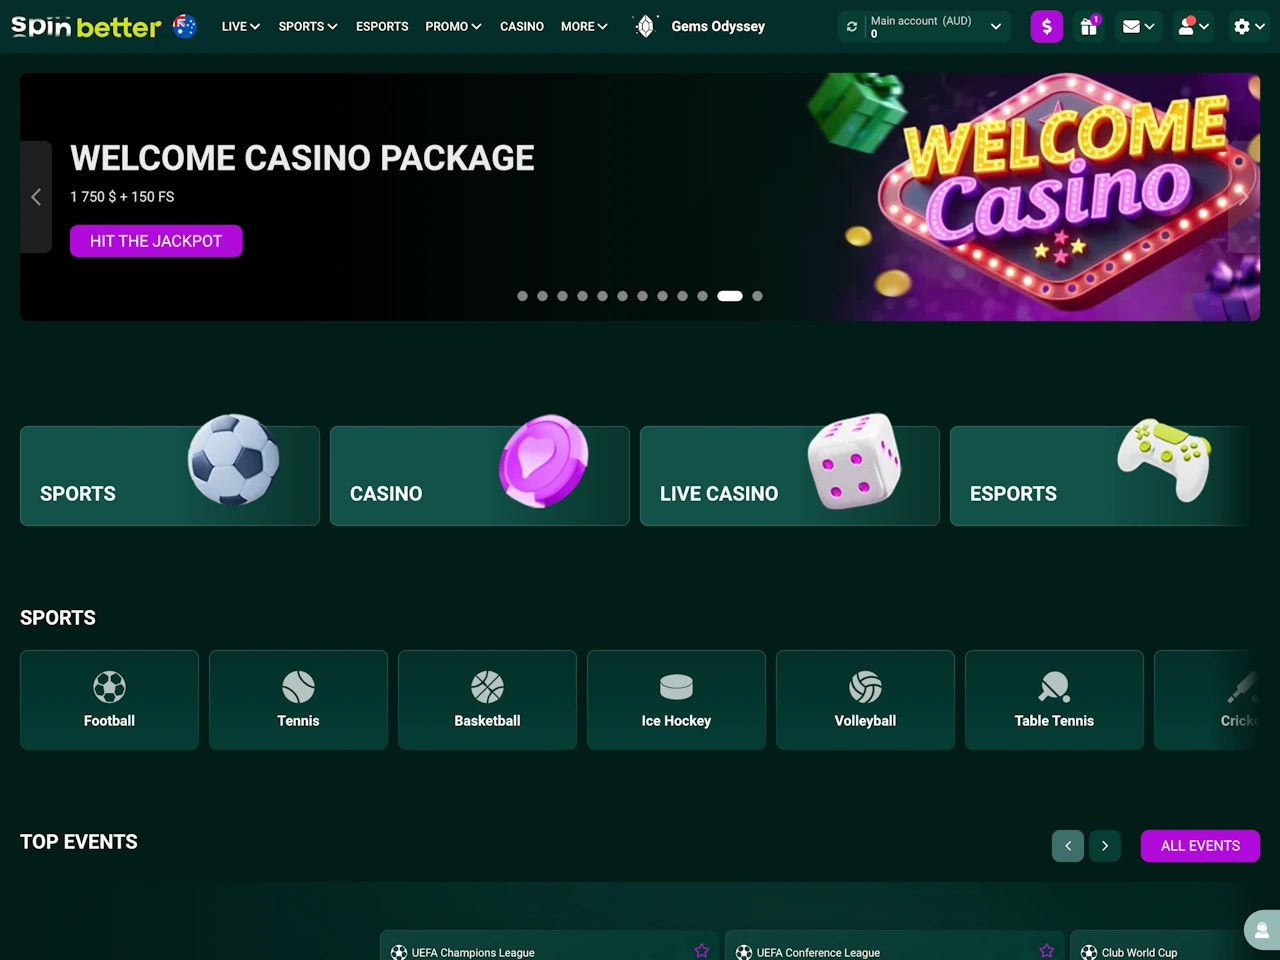The width and height of the screenshot is (1280, 960).
Task: Open the gift box bonuses icon
Action: click(x=1089, y=27)
